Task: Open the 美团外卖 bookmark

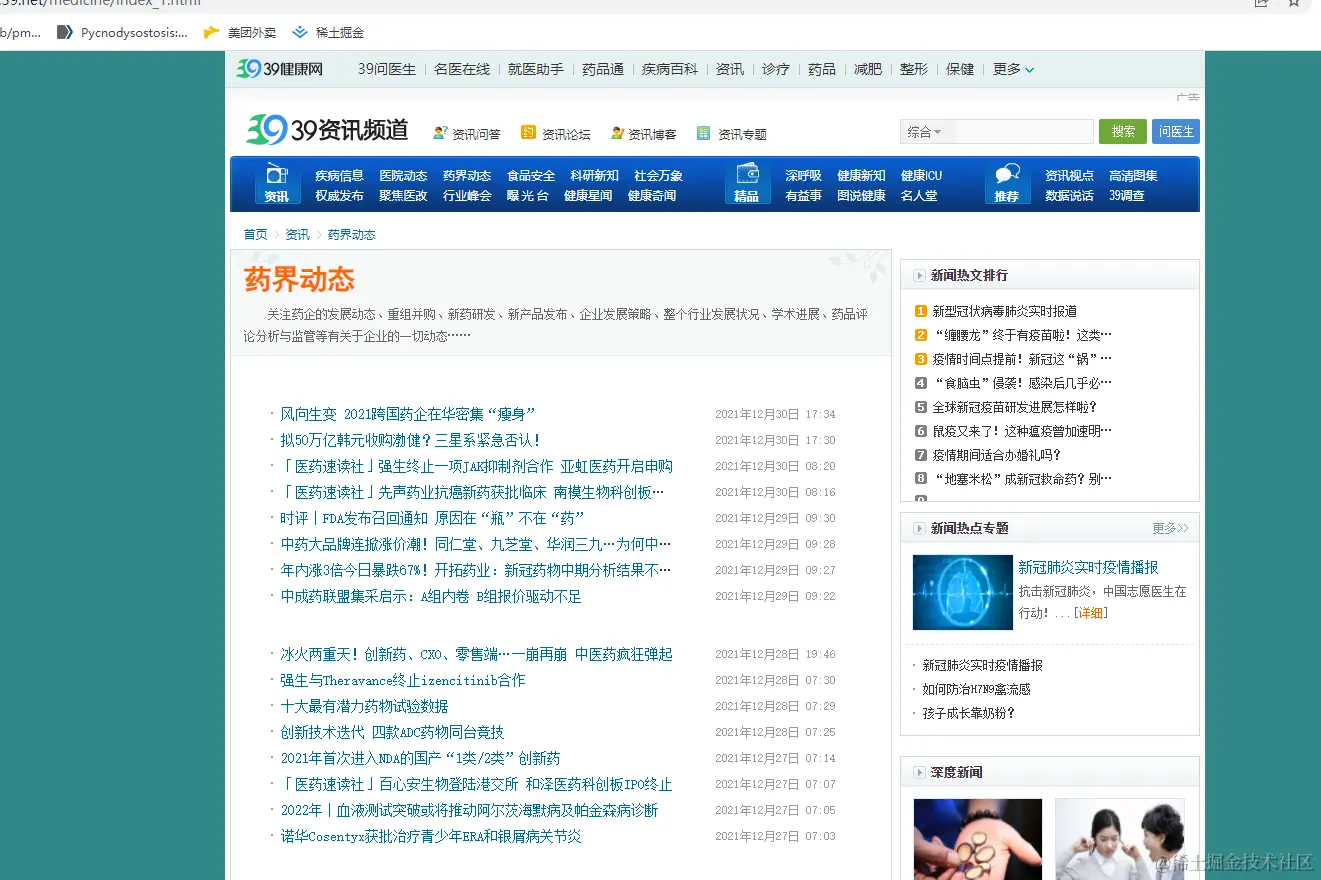Action: point(240,32)
